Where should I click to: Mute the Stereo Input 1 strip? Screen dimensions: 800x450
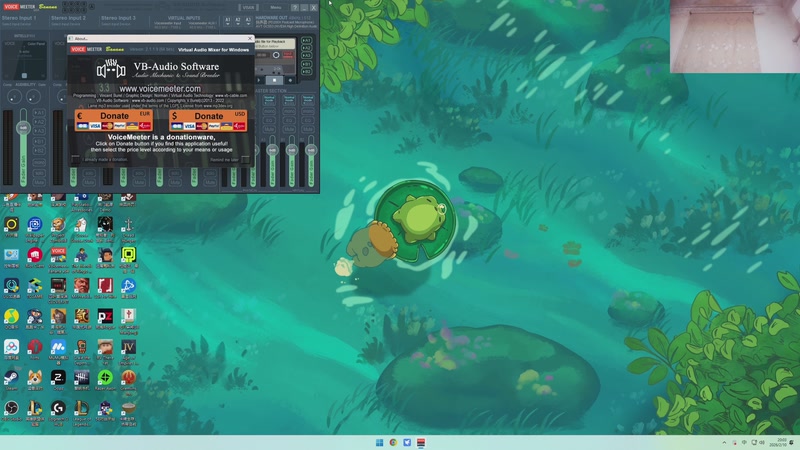39,182
